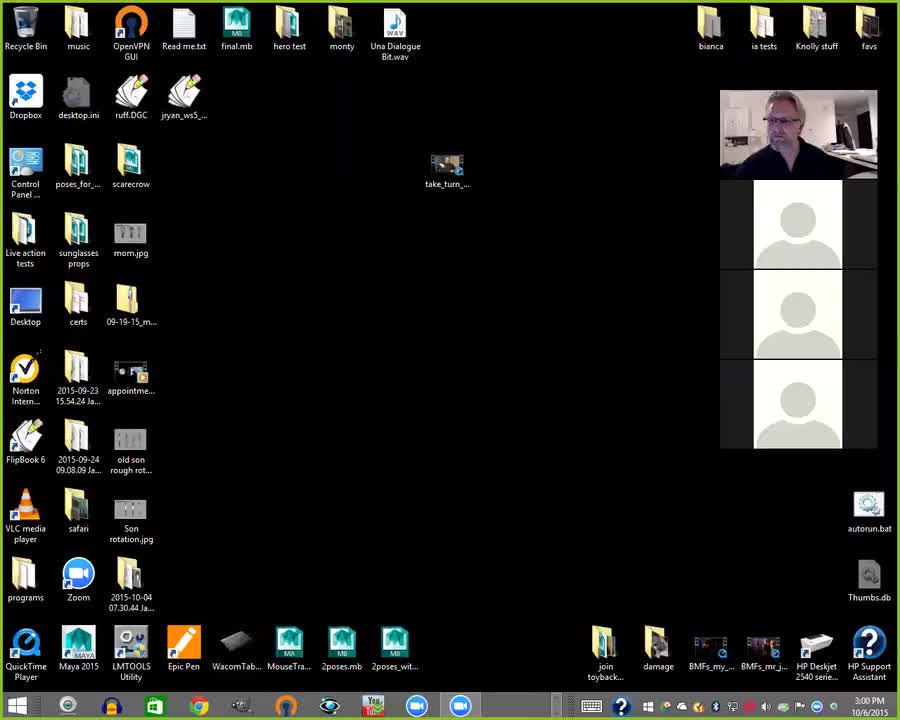Click the HP Deskjet 2540 series shortcut
Viewport: 900px width, 720px height.
[816, 657]
